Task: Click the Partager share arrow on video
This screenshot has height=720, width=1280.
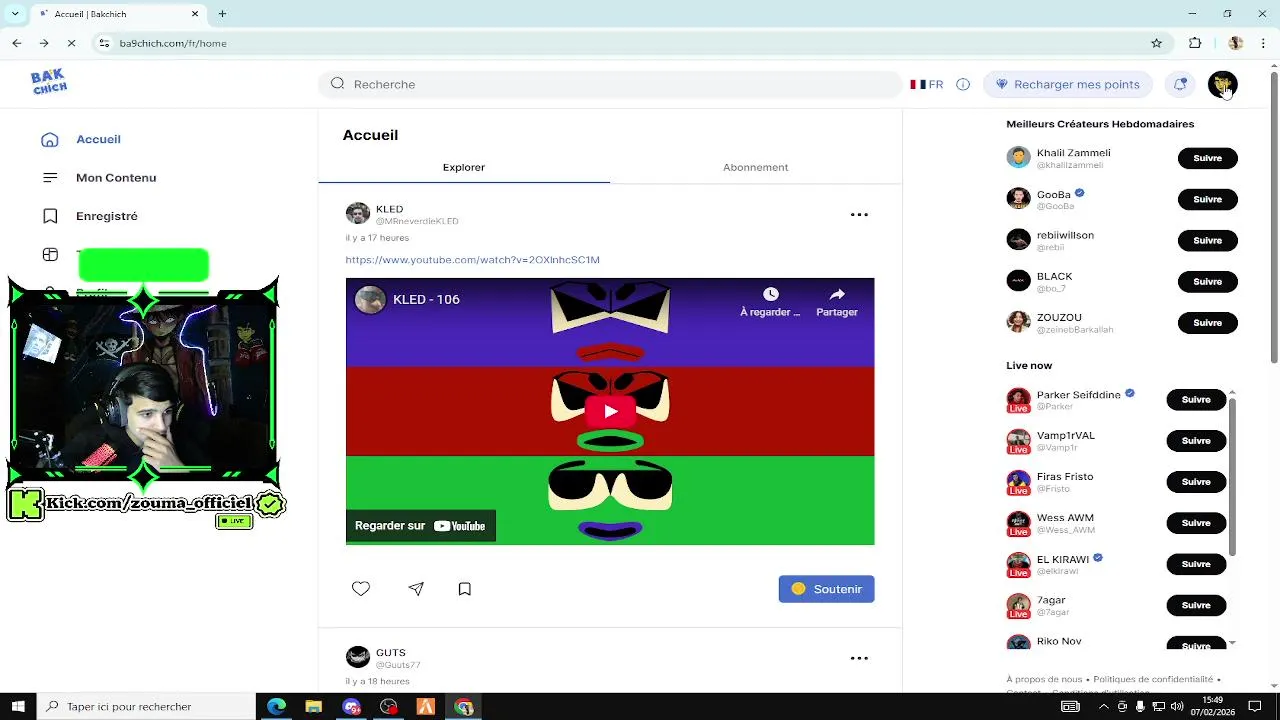Action: coord(837,294)
